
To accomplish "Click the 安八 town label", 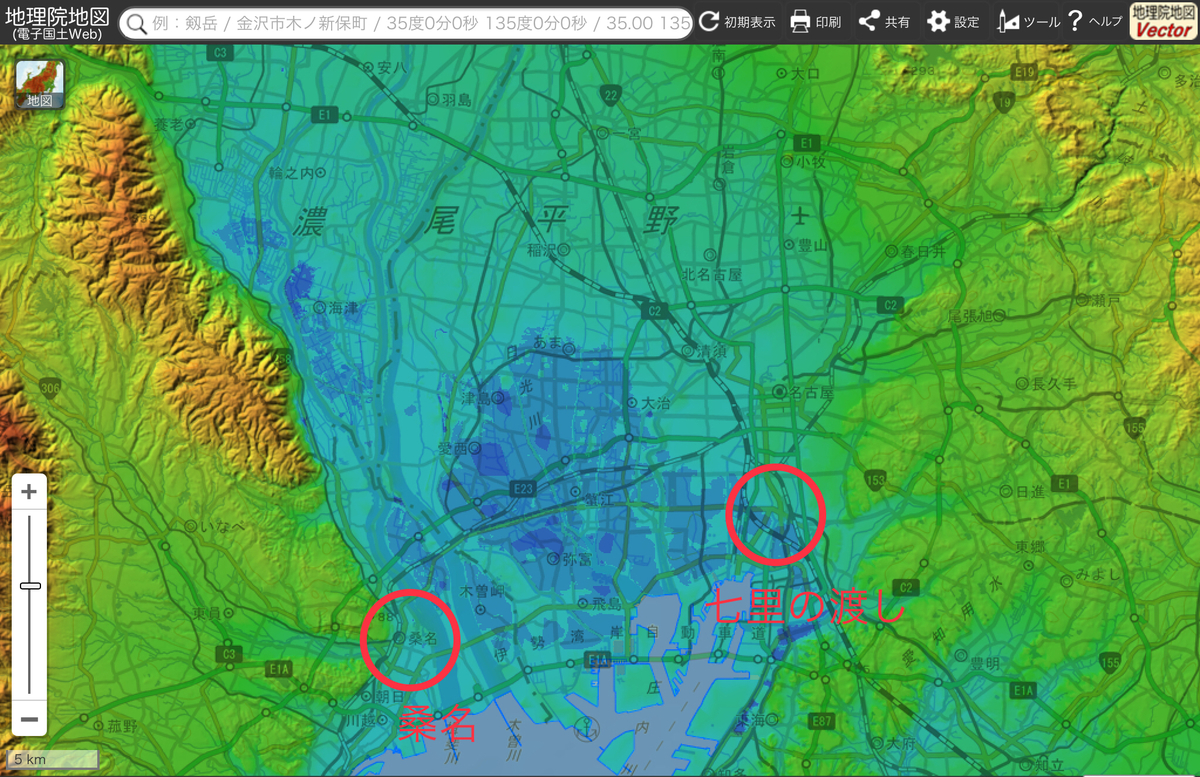I will point(390,68).
